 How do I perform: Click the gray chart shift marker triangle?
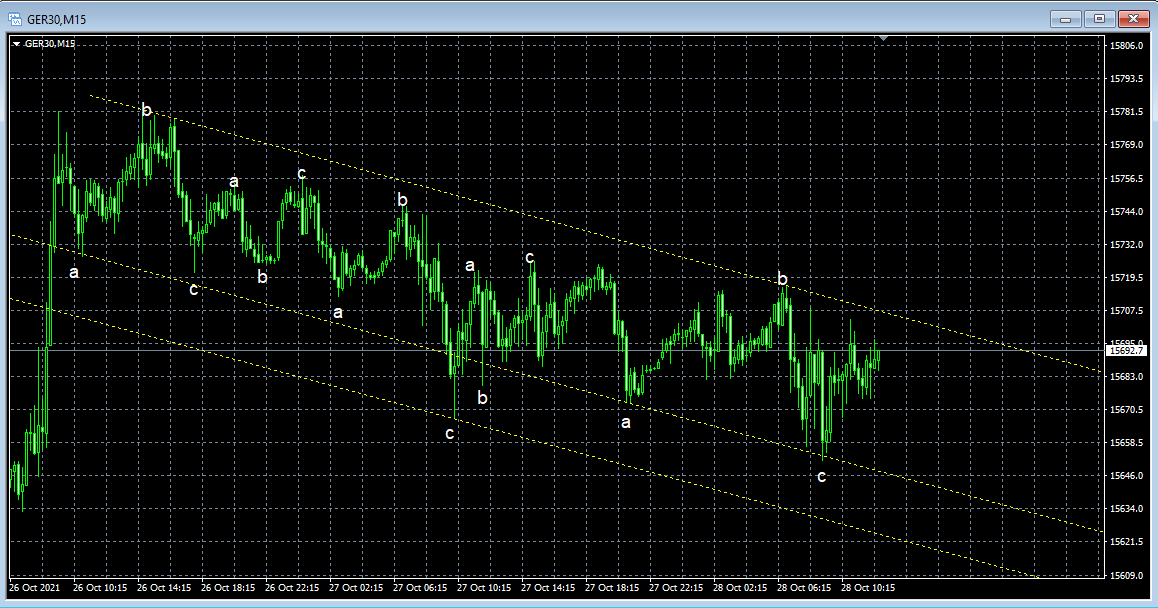point(883,38)
